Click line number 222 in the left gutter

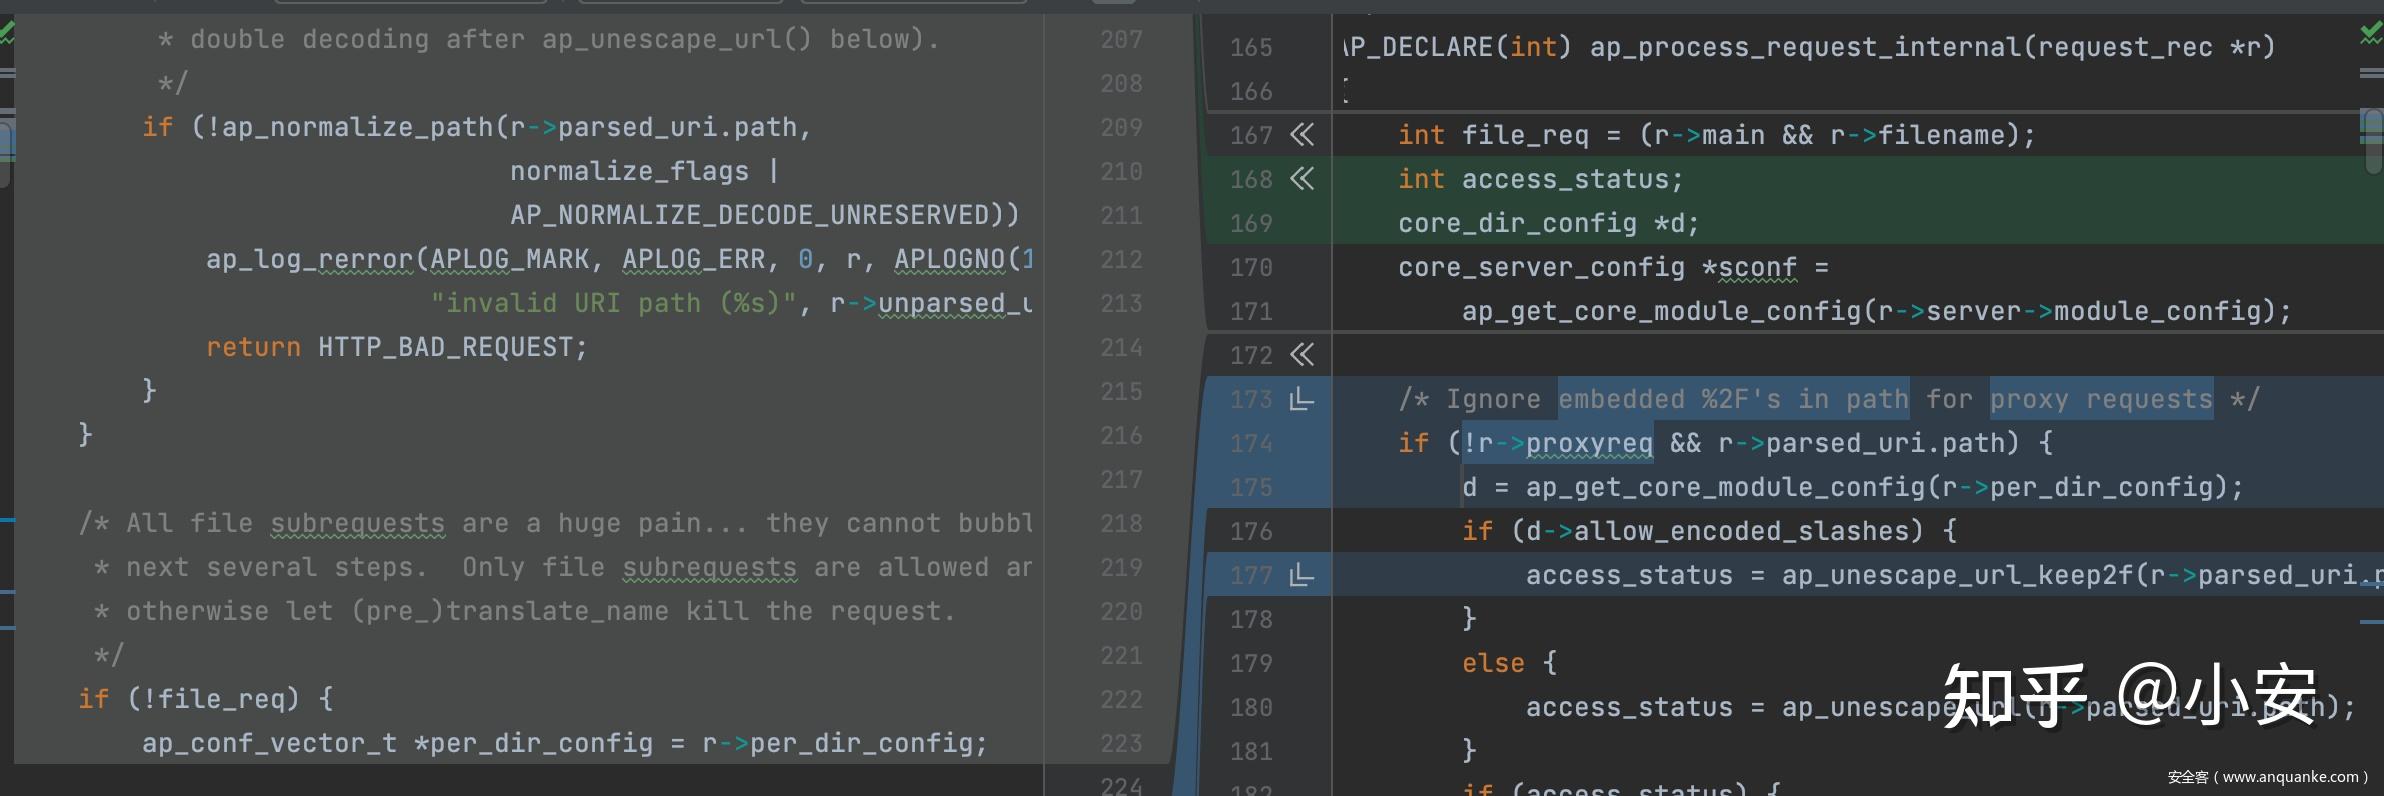(x=1121, y=699)
